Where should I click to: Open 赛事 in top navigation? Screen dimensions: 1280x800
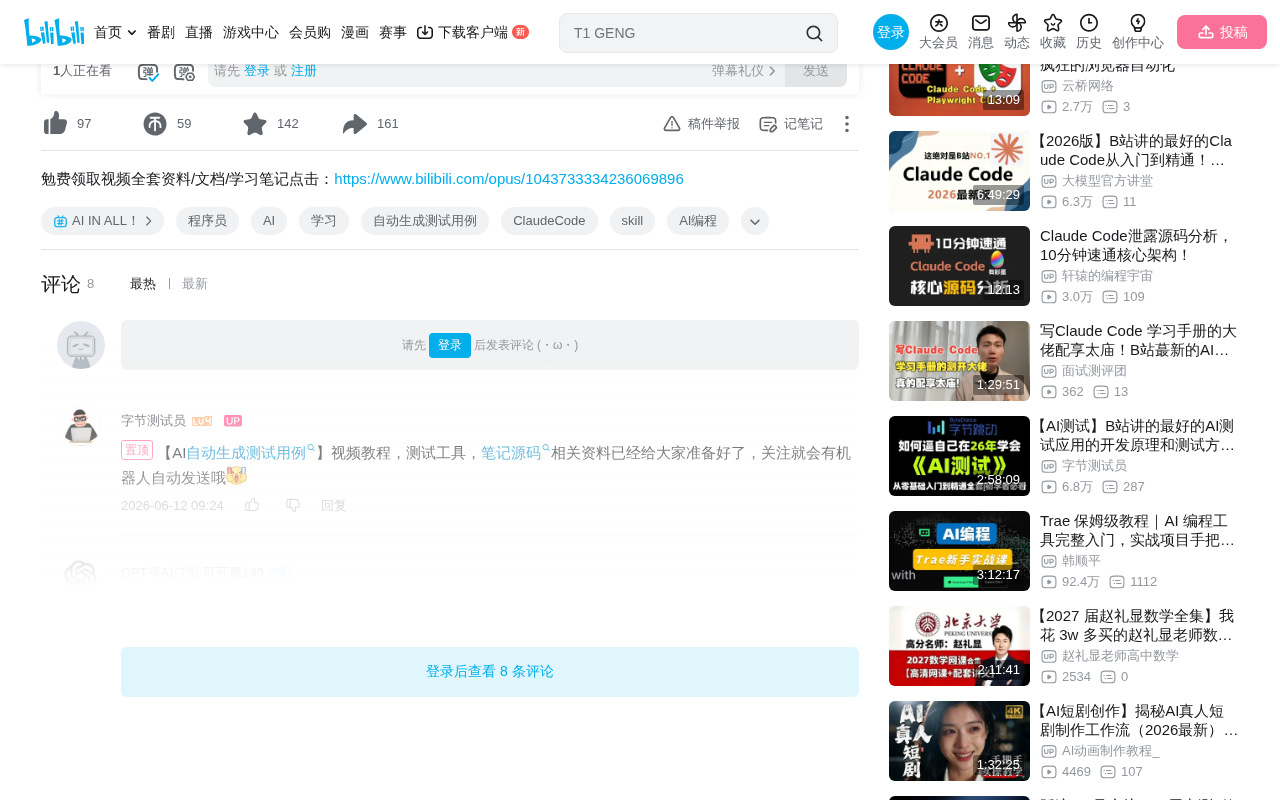[393, 32]
